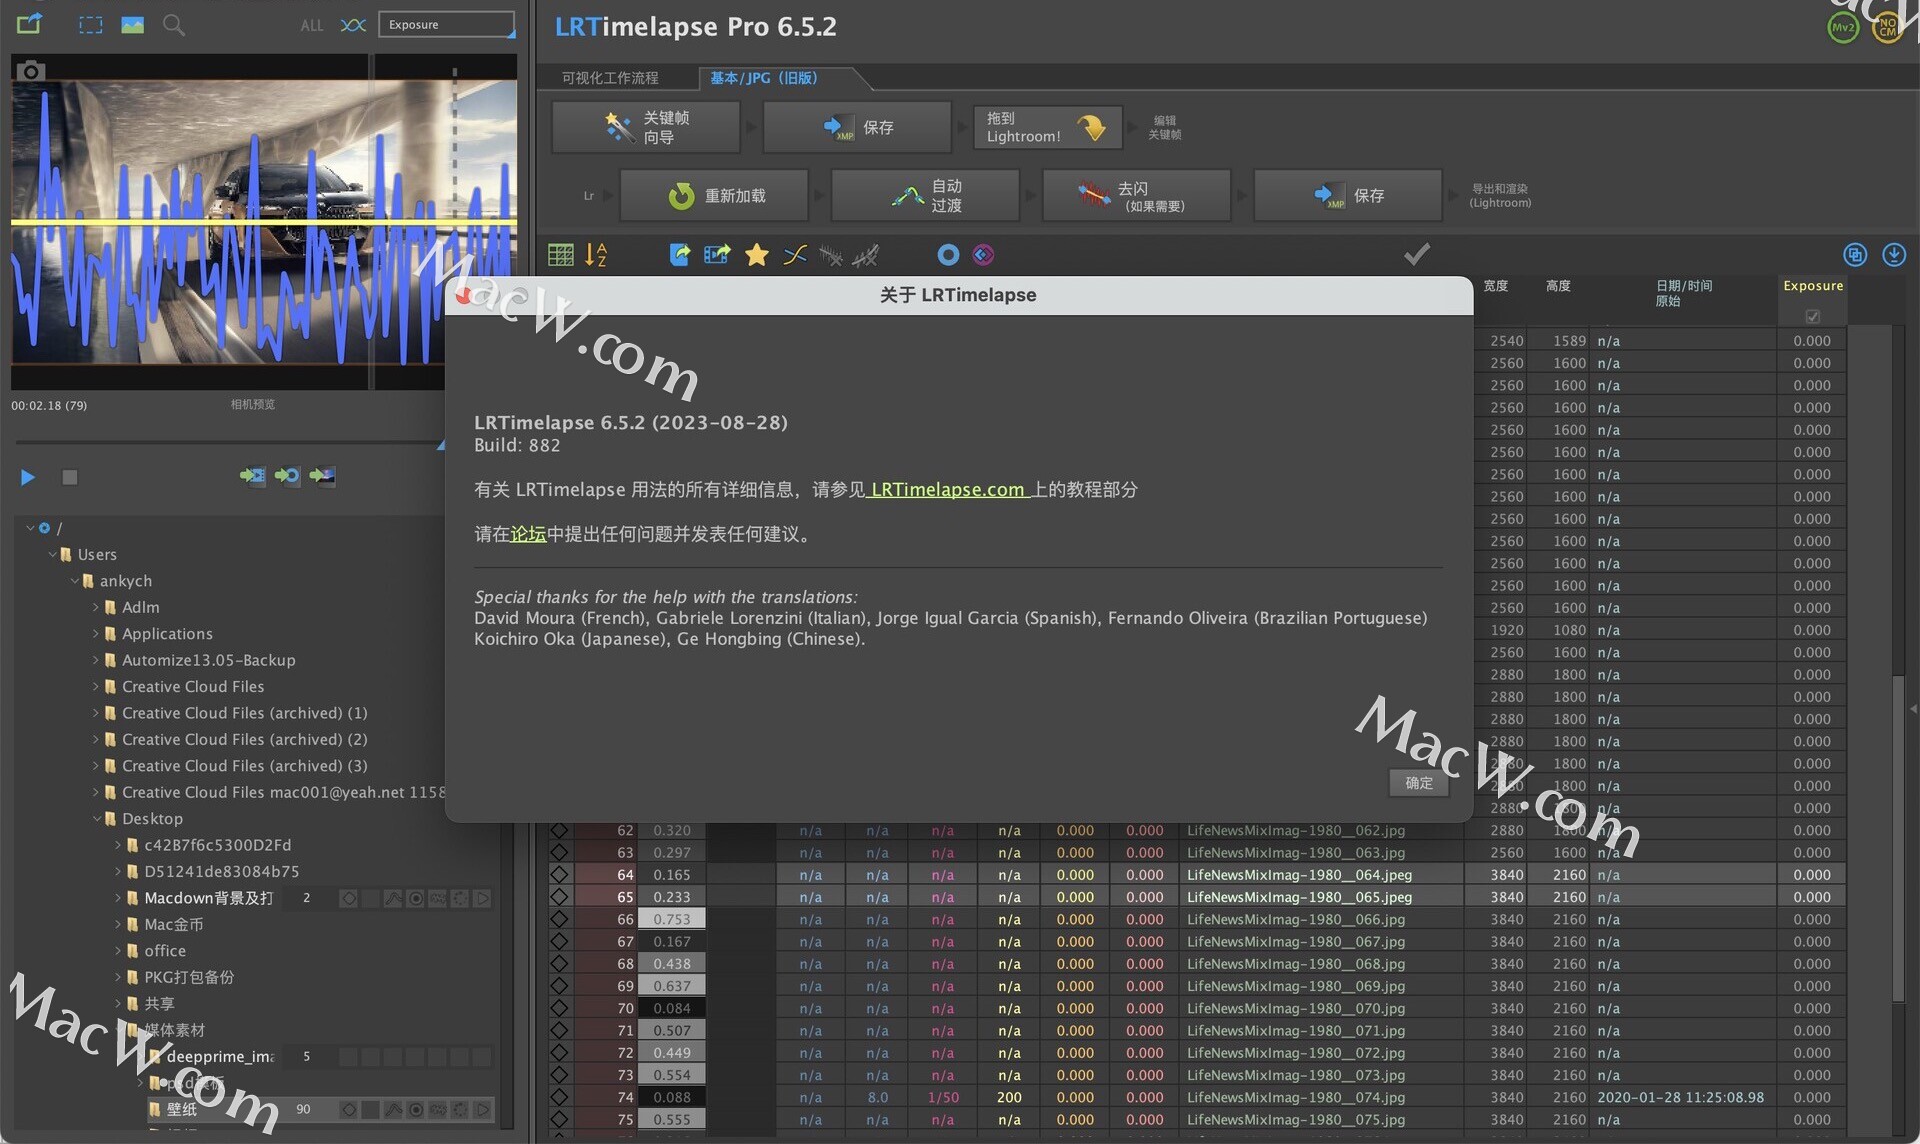Toggle keyframe diamond in row 75

(559, 1120)
